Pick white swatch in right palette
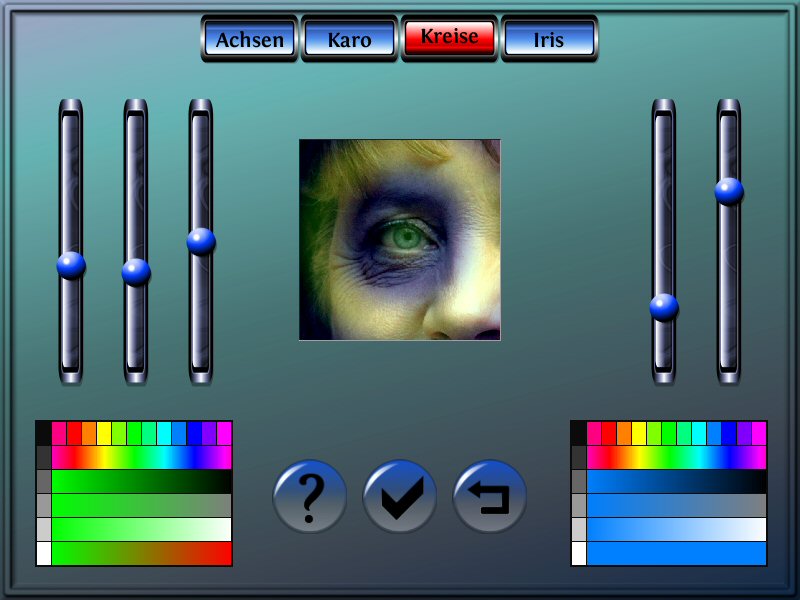 (579, 554)
